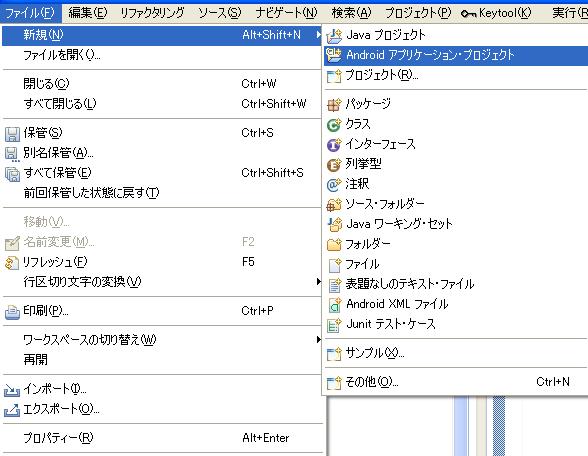The width and height of the screenshot is (588, 456).
Task: Click the Android XML ファイル icon
Action: 334,305
